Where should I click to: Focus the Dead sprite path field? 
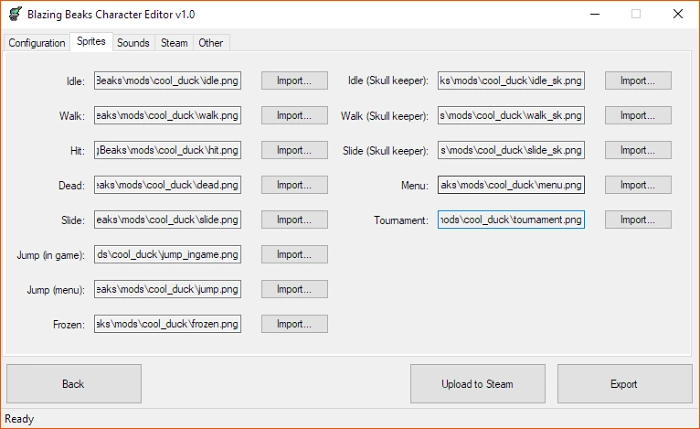(167, 185)
